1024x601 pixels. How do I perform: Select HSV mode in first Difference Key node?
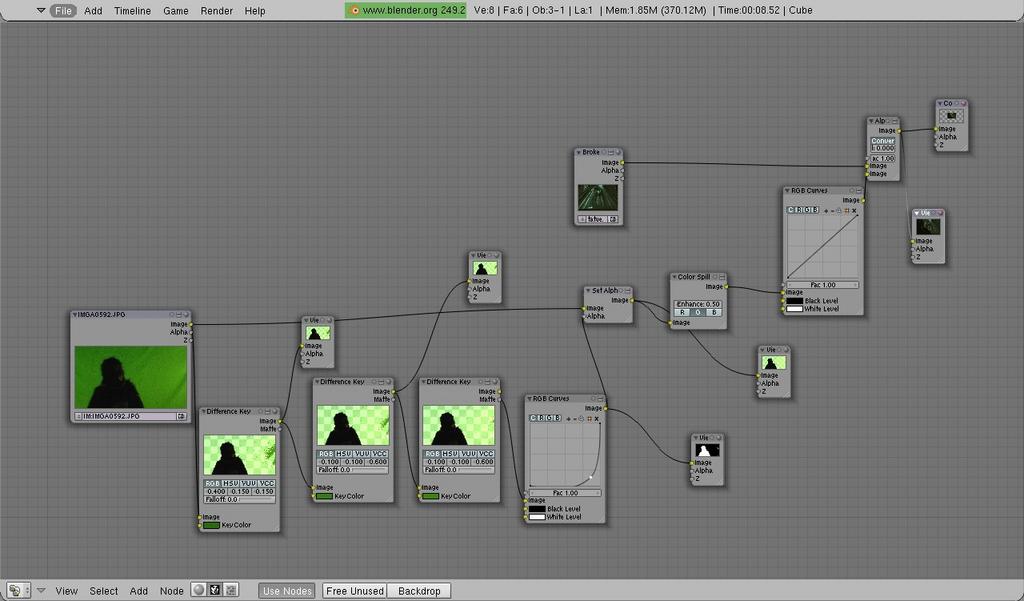230,484
